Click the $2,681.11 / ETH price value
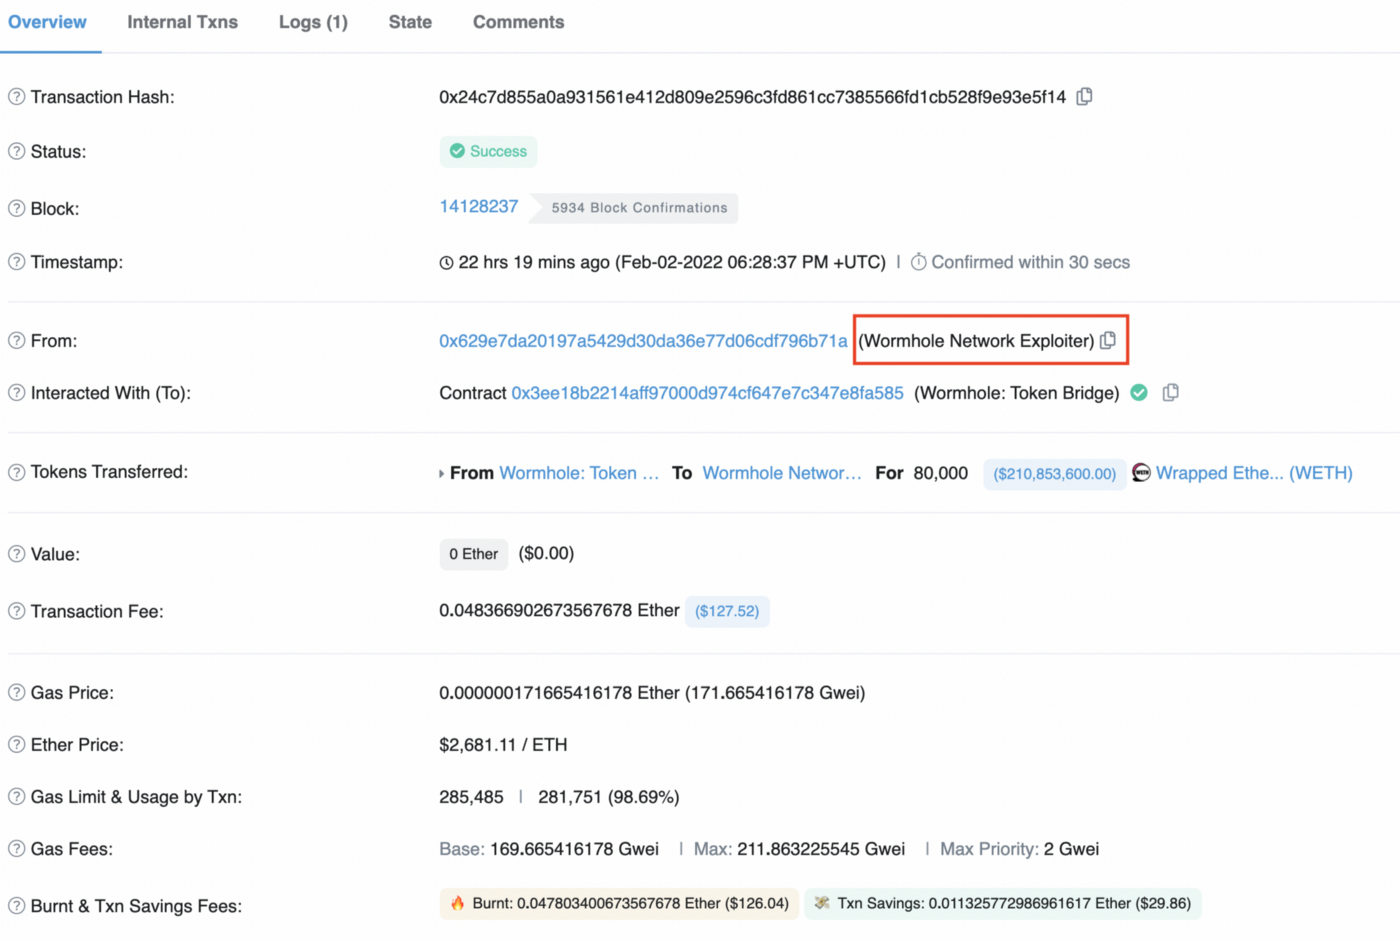 503,745
